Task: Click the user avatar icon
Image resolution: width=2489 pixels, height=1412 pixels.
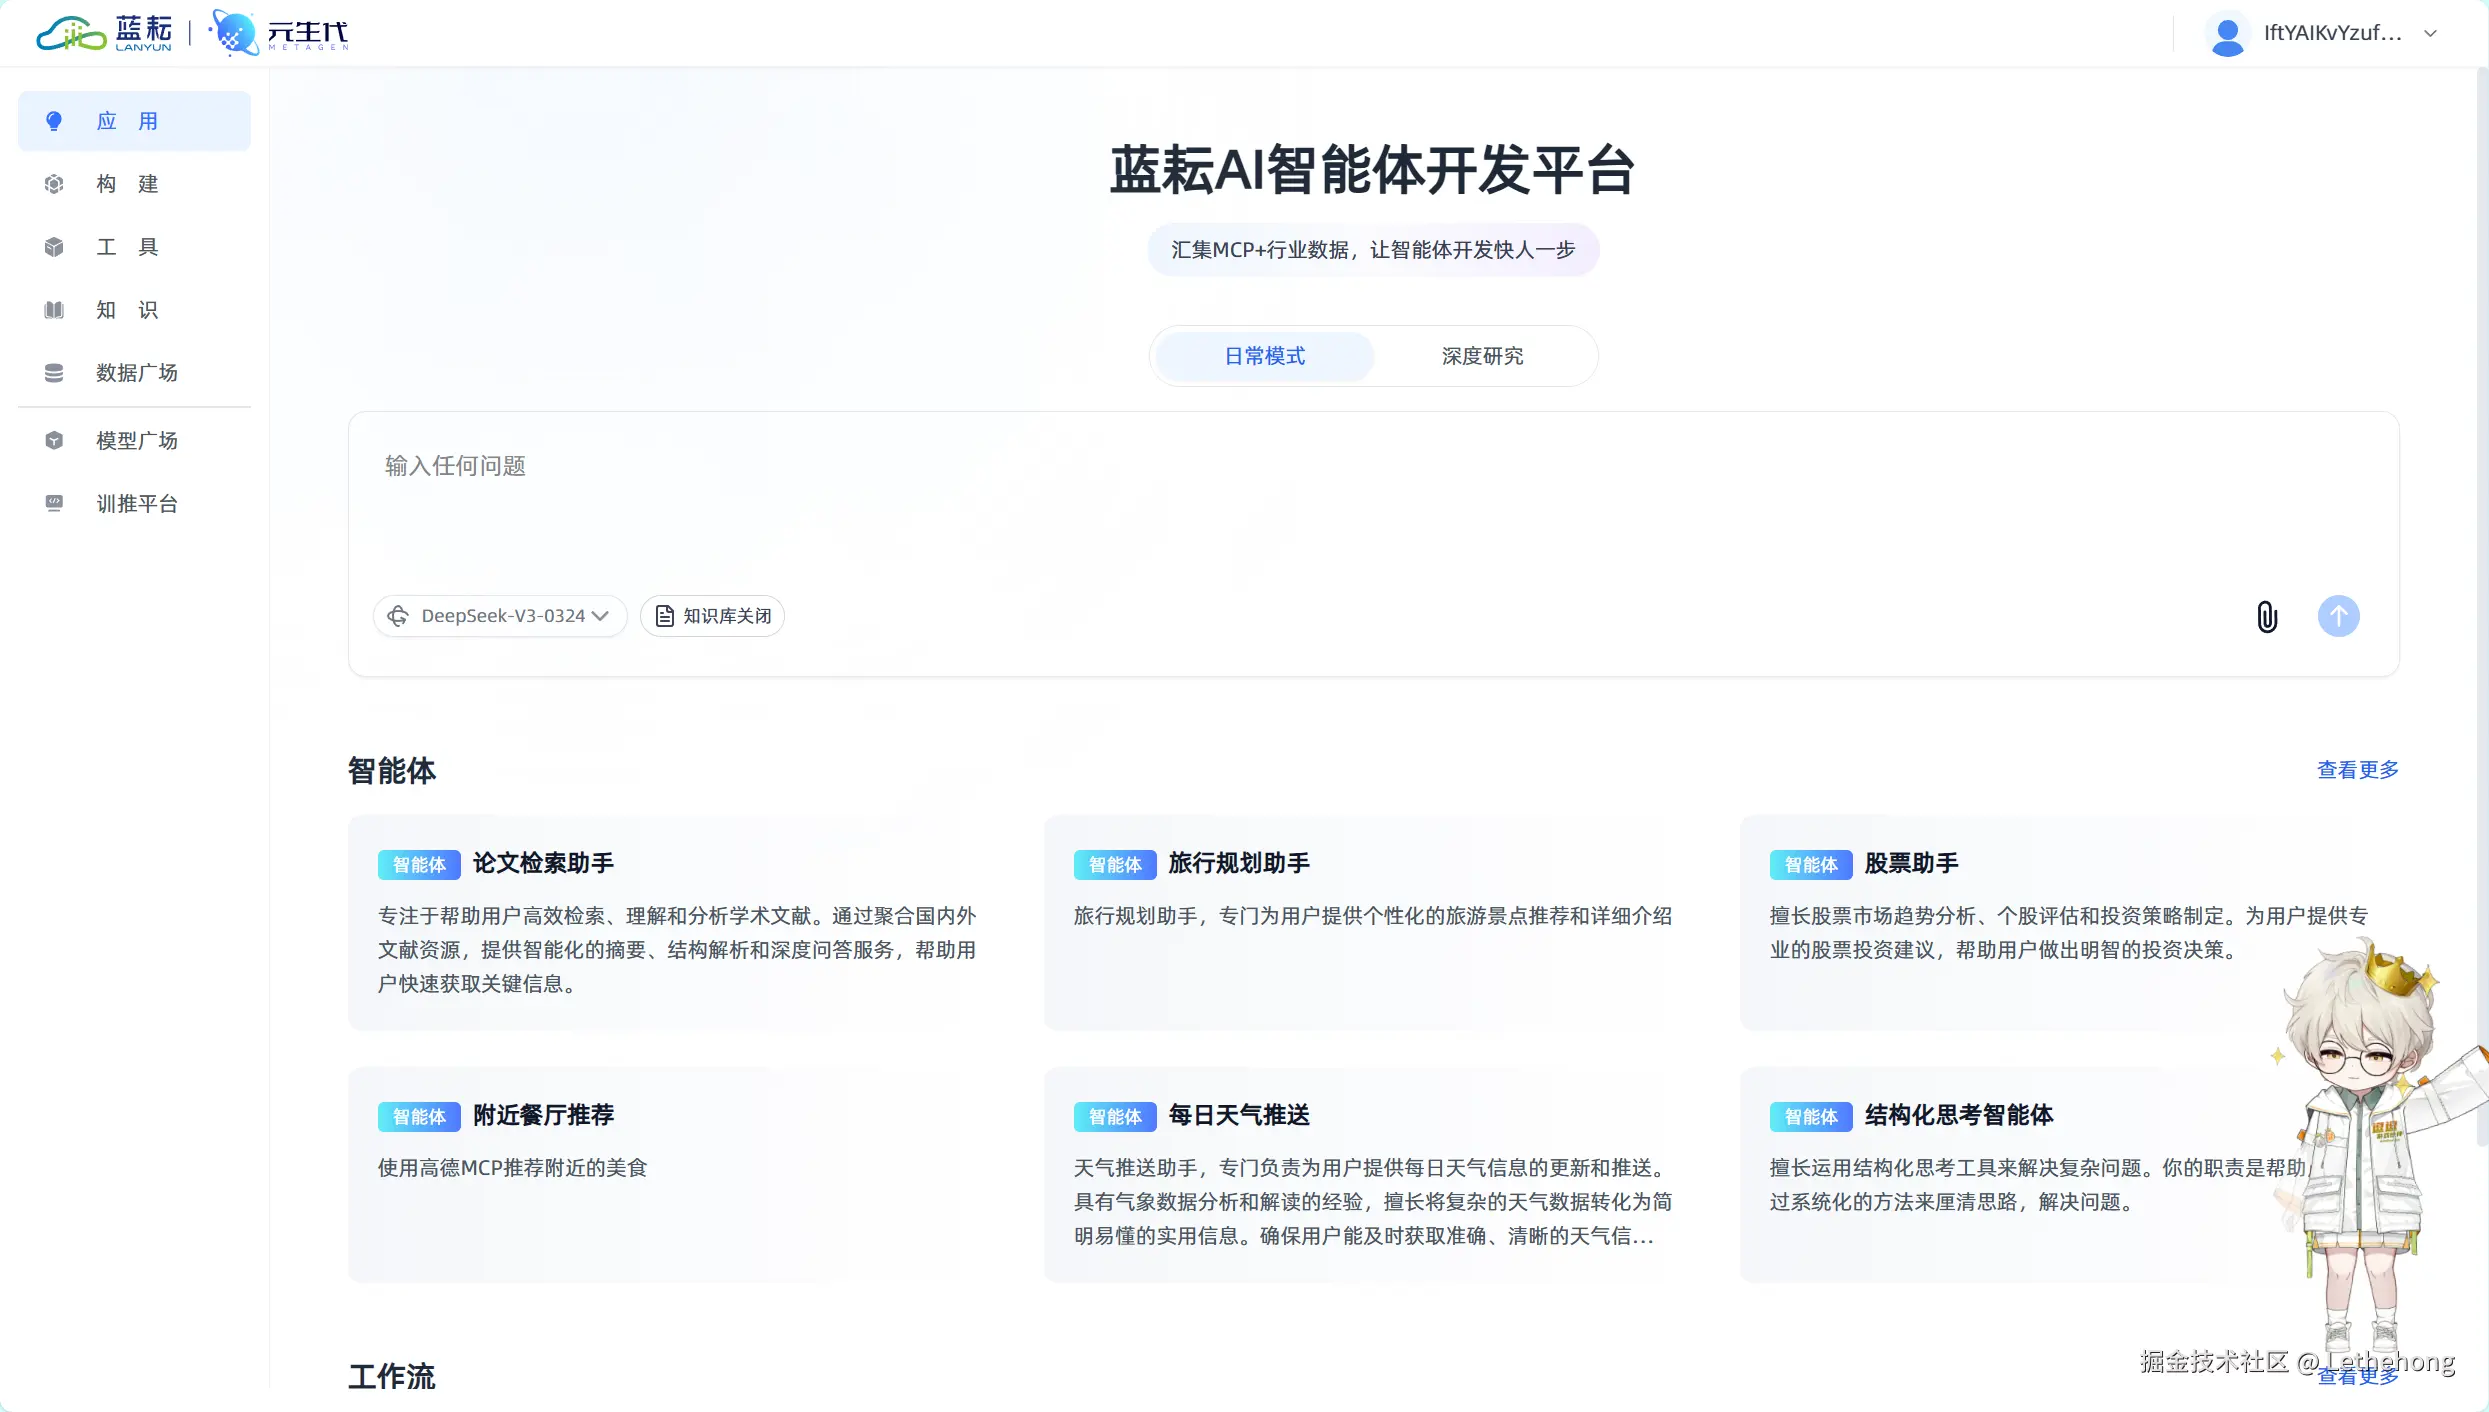Action: 2227,34
